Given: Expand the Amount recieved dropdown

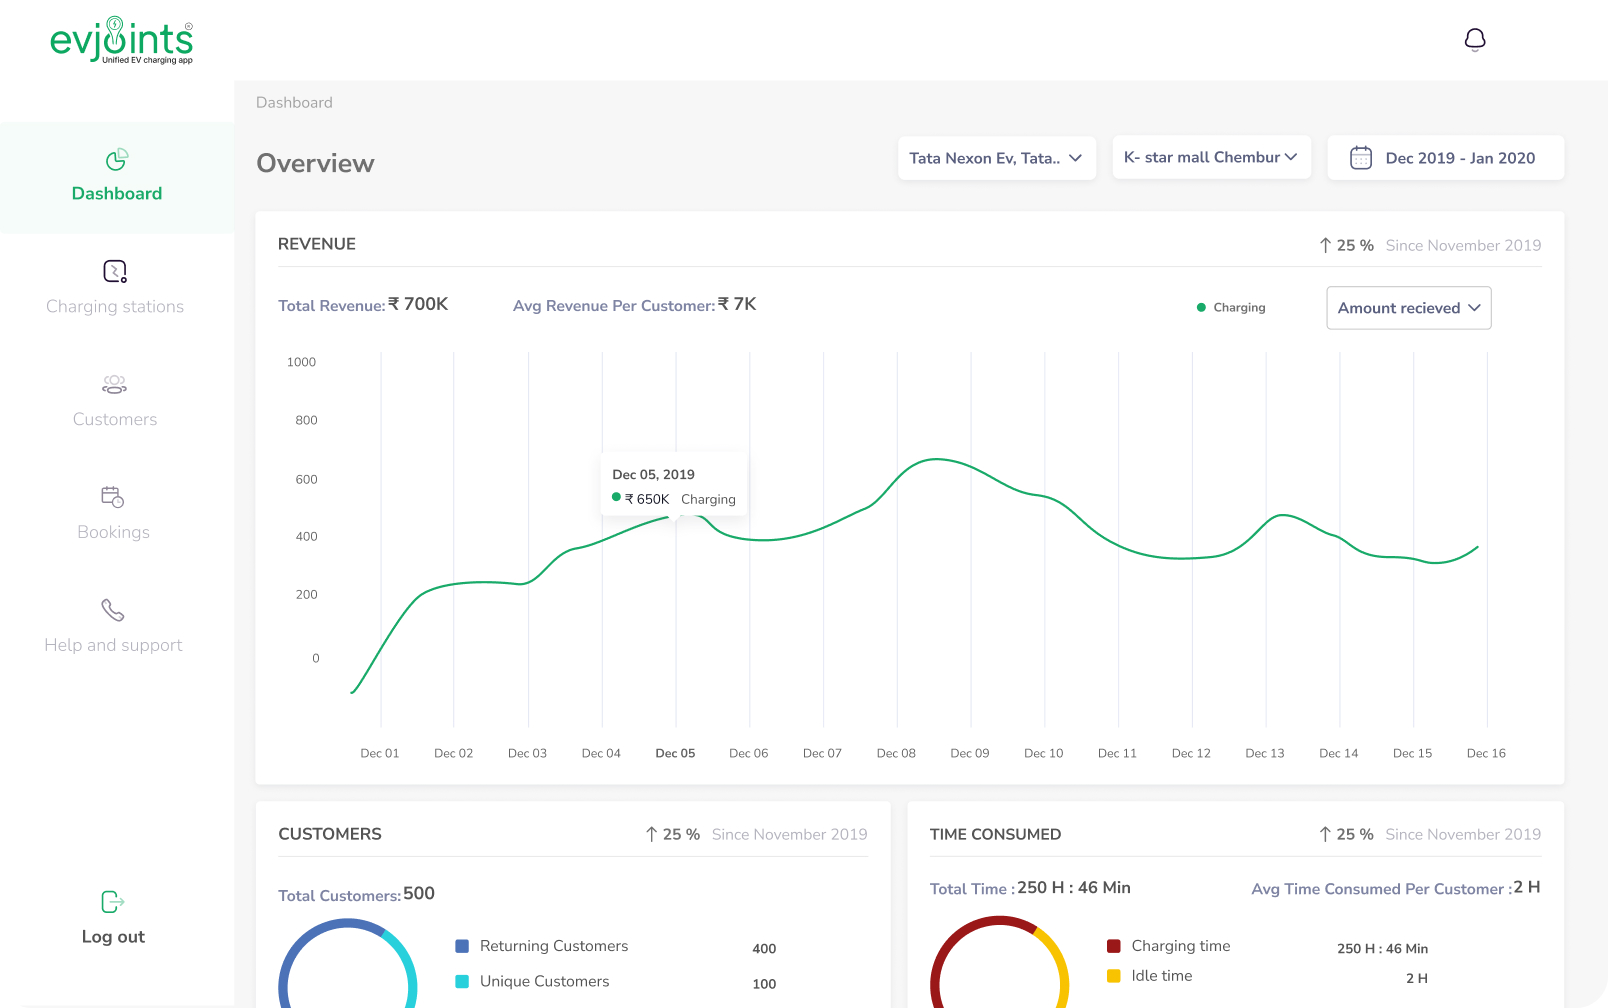Looking at the screenshot, I should point(1408,308).
